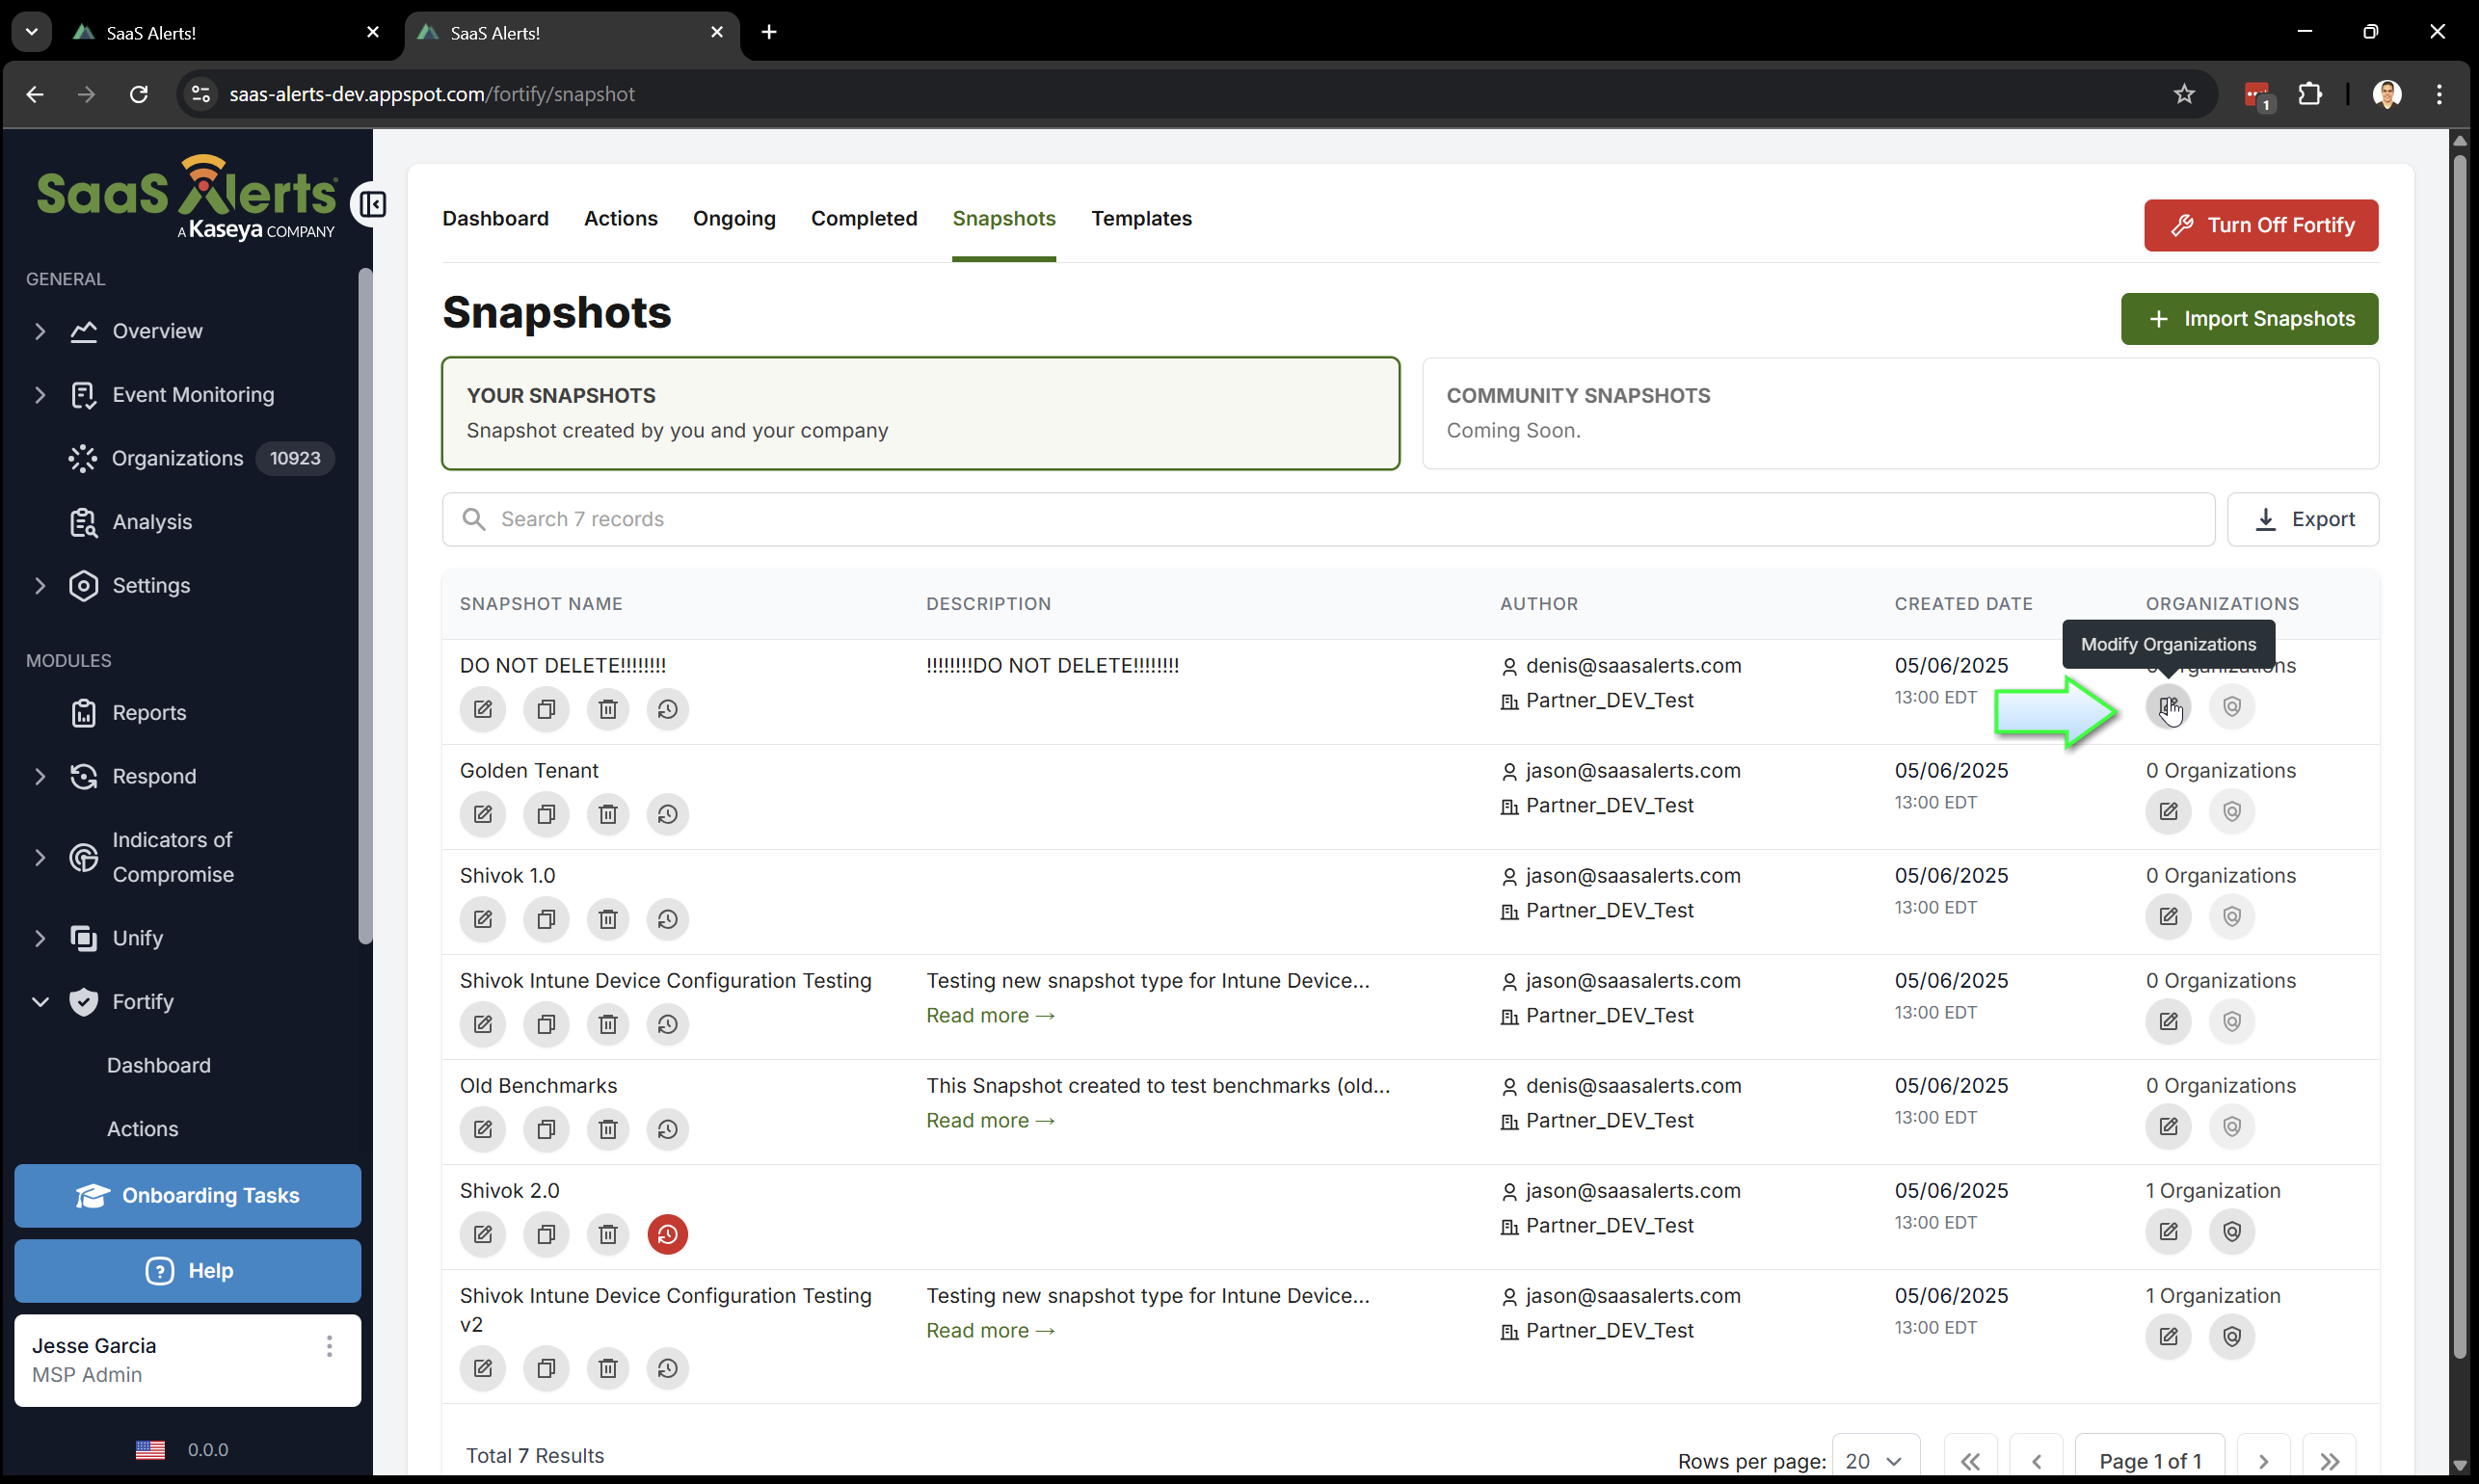Edit the DO NOT DELETE snapshot
2479x1484 pixels.
483,709
